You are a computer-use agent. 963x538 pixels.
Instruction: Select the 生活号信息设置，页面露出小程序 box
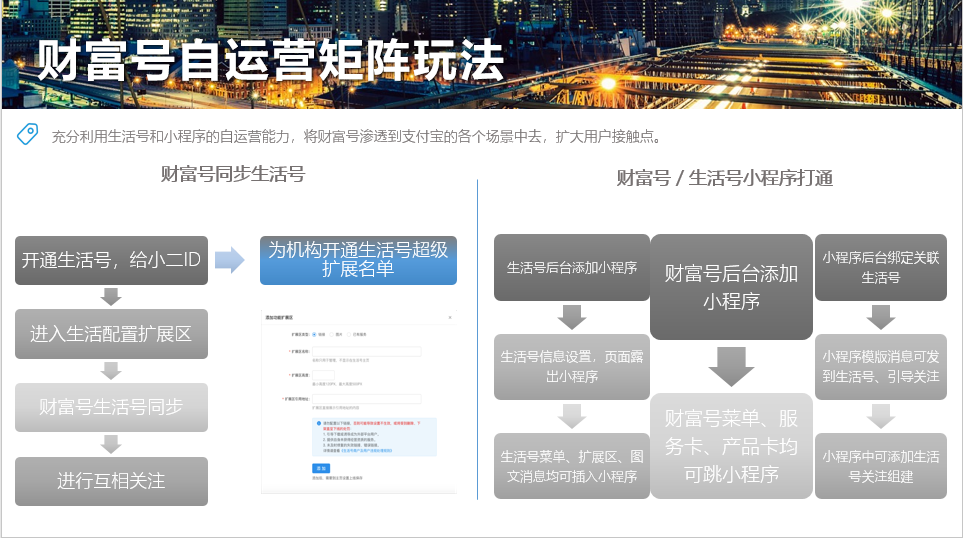coord(571,367)
